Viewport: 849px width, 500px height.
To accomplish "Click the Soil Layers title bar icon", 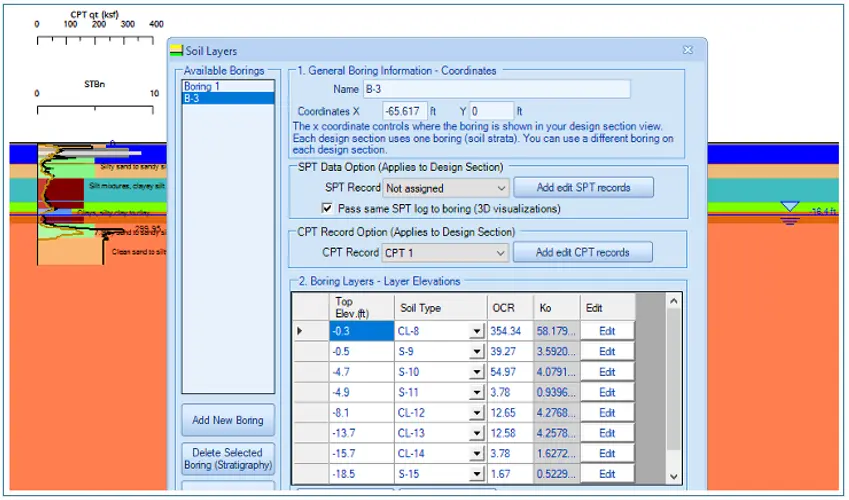I will (177, 50).
